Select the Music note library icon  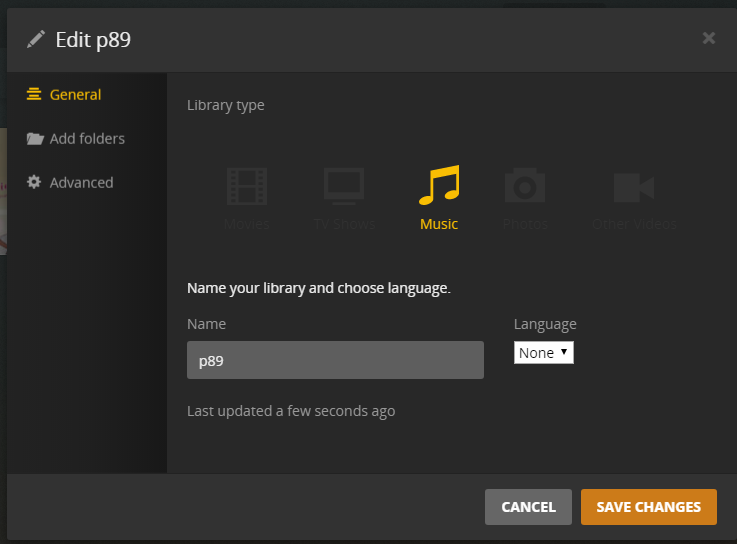coord(439,185)
